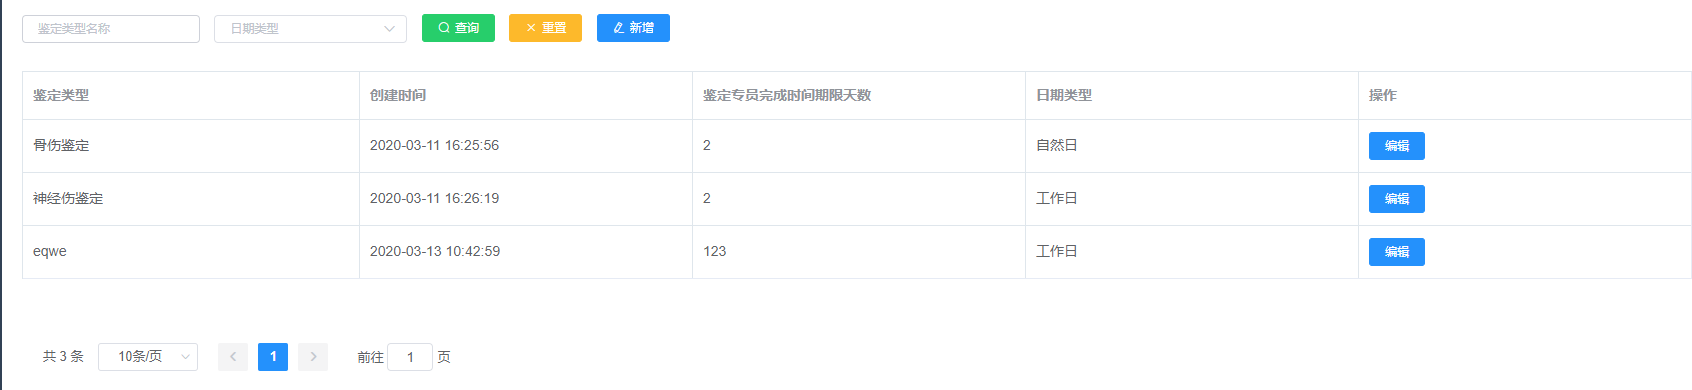Click the blue 新增 add button

click(633, 28)
